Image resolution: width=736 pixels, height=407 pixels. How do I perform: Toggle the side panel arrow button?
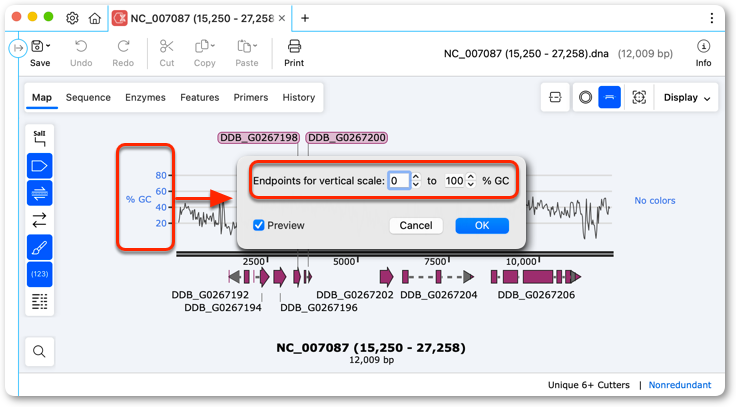coord(18,48)
